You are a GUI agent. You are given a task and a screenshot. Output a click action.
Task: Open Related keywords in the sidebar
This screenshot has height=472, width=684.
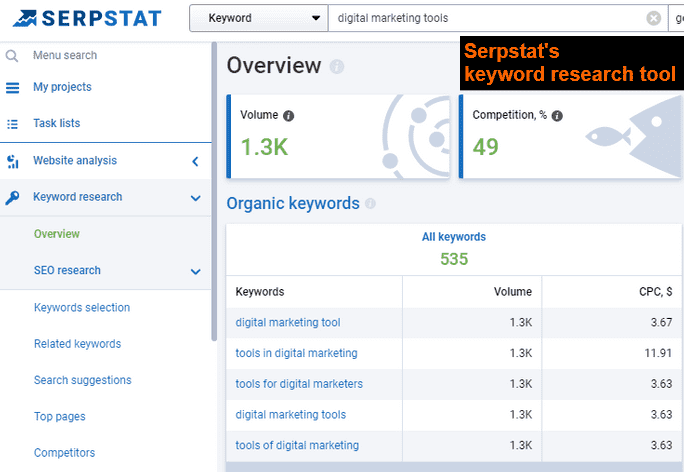tap(77, 344)
